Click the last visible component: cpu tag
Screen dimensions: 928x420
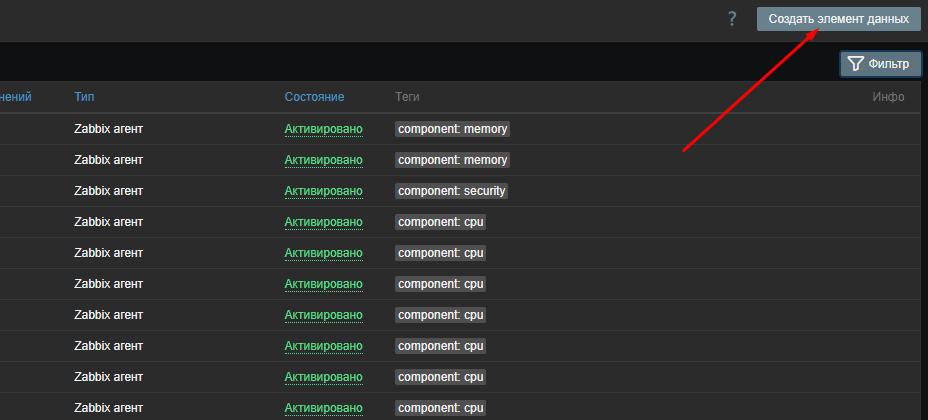point(440,408)
